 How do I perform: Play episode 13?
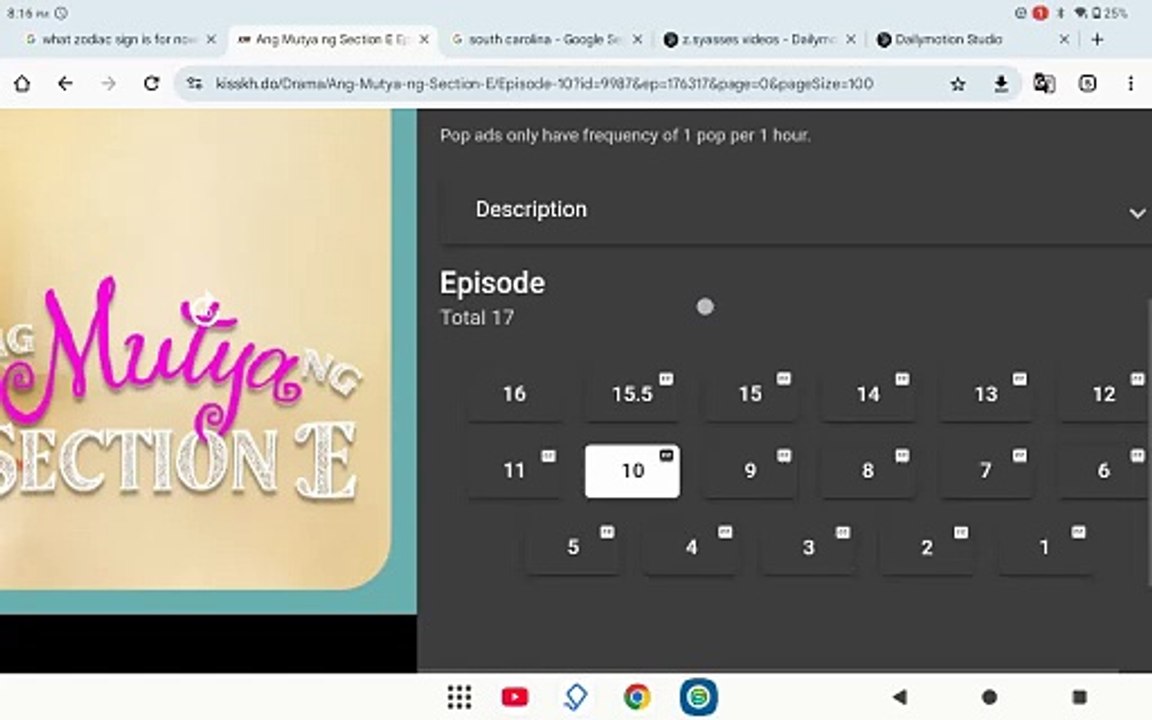[x=986, y=394]
